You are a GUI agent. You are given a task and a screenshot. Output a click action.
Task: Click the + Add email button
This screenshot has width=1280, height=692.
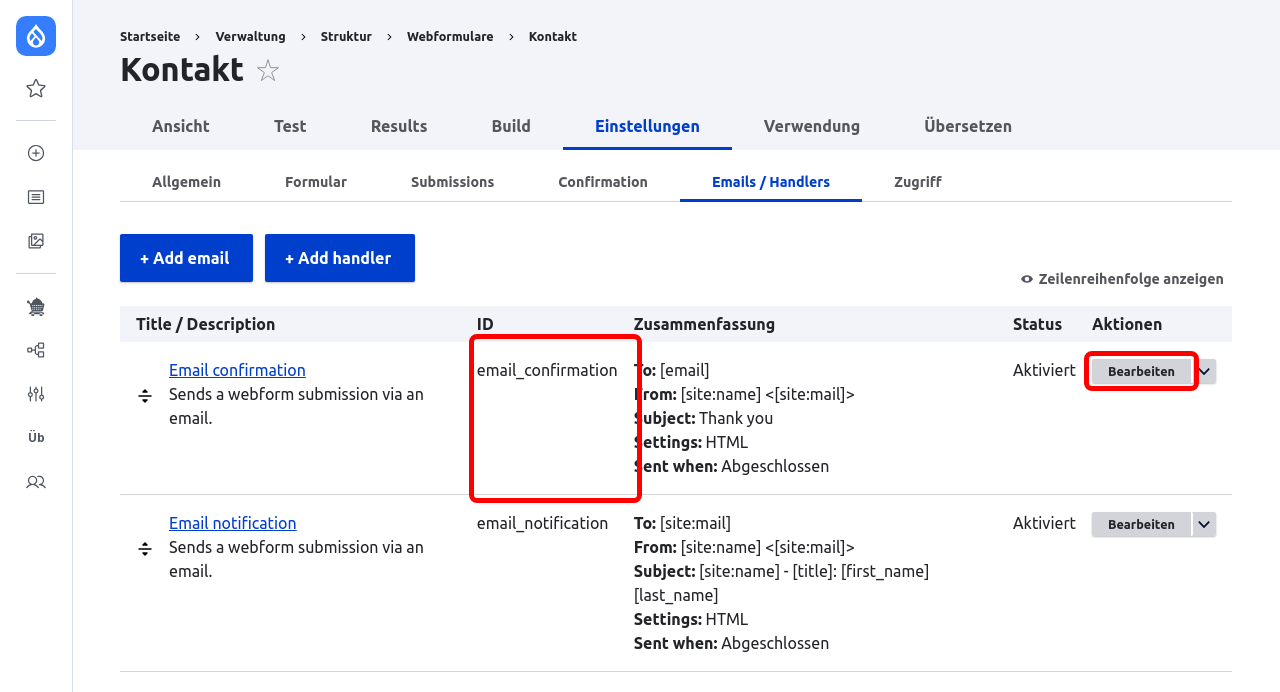[x=186, y=258]
